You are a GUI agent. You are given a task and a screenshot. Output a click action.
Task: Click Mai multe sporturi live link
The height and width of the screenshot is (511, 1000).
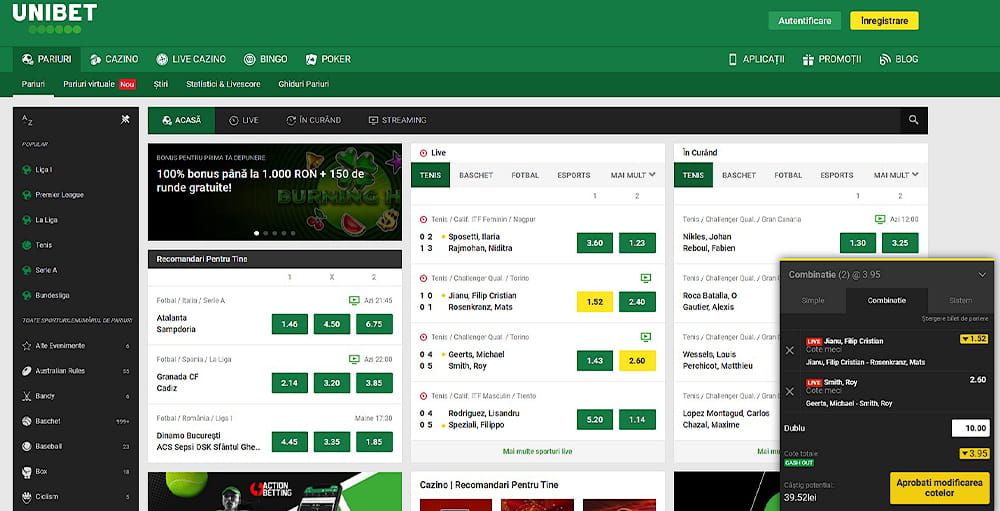[538, 451]
